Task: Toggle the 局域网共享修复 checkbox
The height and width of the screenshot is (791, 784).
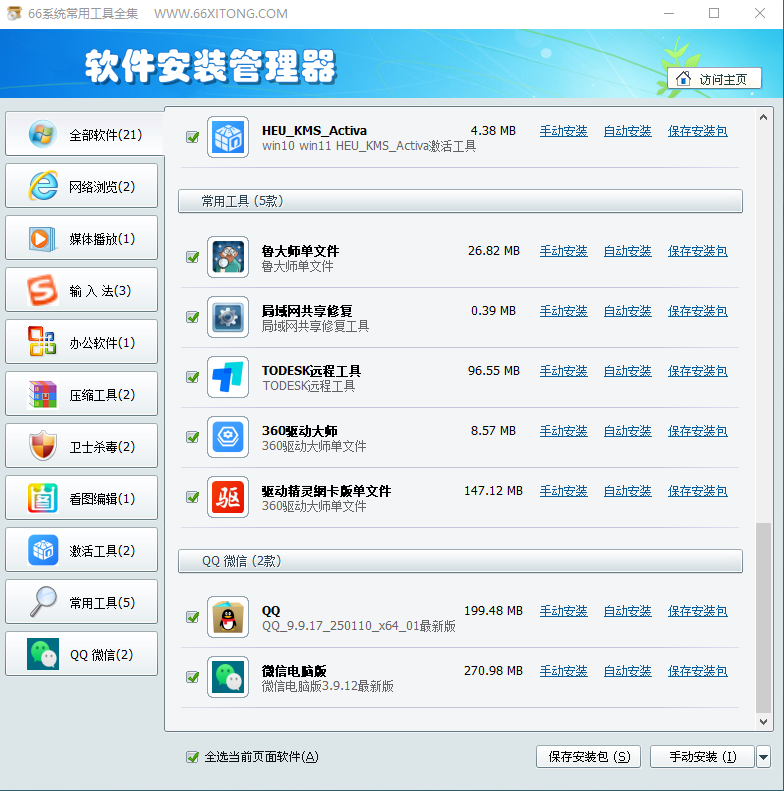Action: pos(193,317)
